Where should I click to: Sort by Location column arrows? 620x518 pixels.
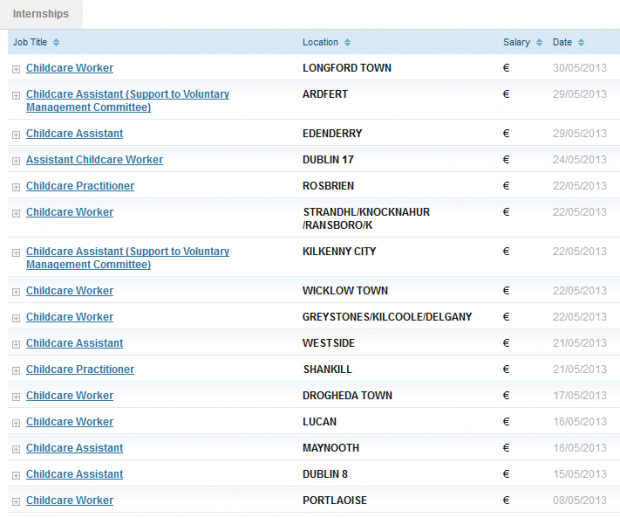pos(347,42)
